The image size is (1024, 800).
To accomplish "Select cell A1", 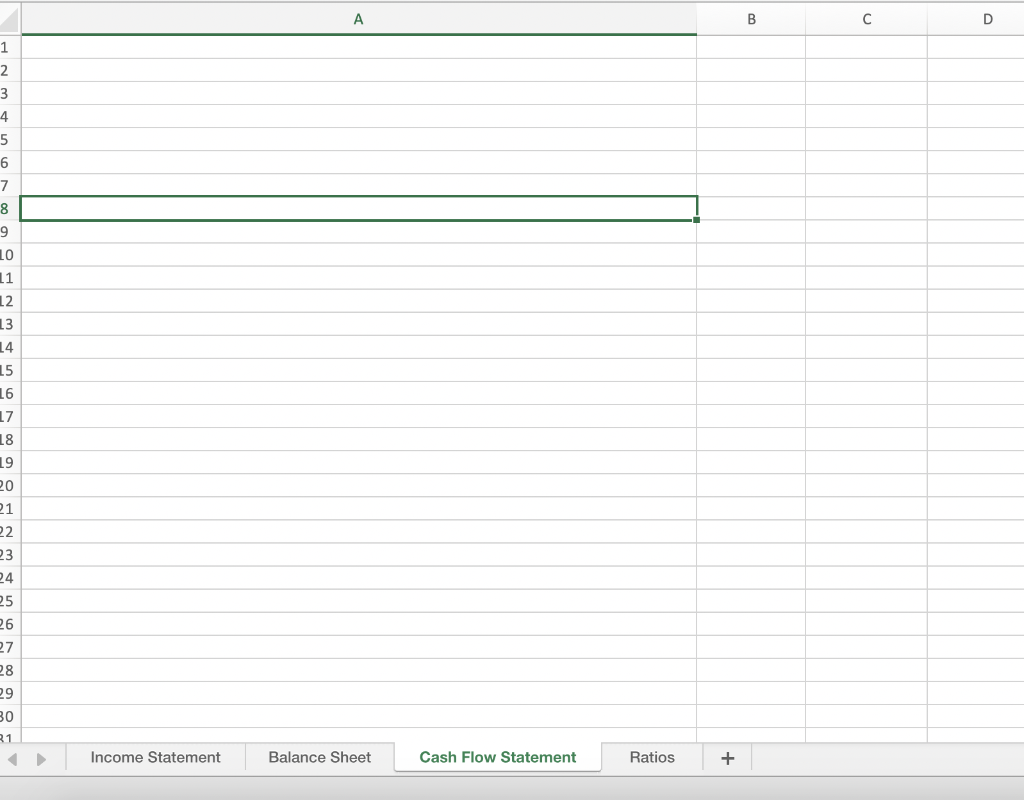I will tap(359, 47).
